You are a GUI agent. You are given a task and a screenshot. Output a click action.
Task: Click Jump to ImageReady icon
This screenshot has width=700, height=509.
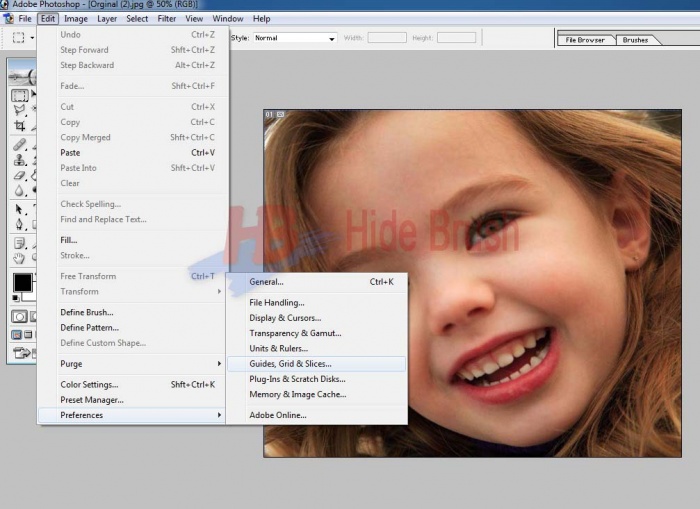[x=22, y=353]
